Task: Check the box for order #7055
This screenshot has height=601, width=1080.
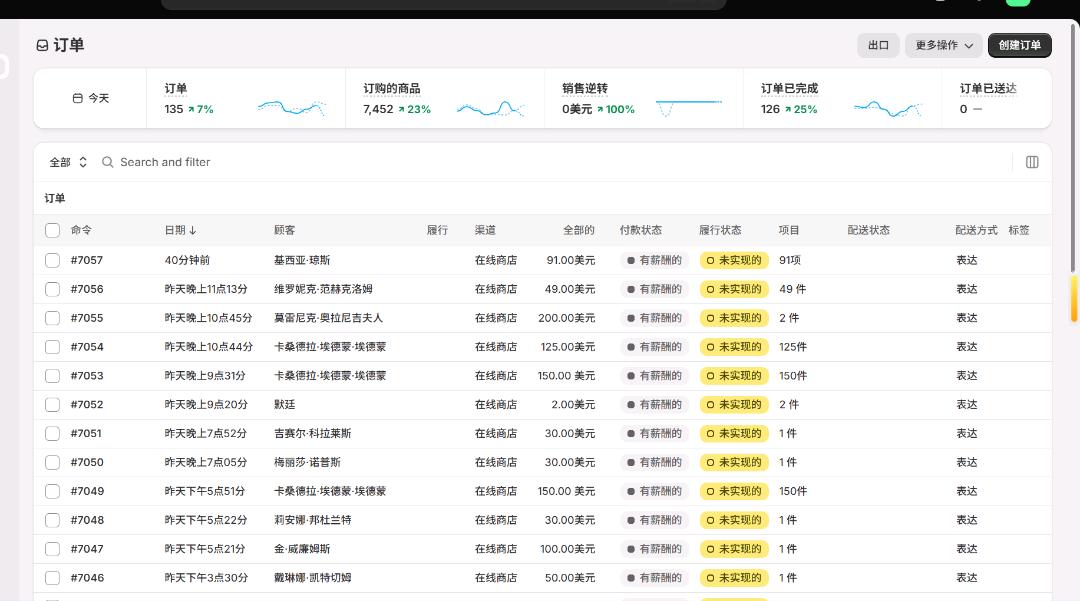Action: tap(52, 318)
